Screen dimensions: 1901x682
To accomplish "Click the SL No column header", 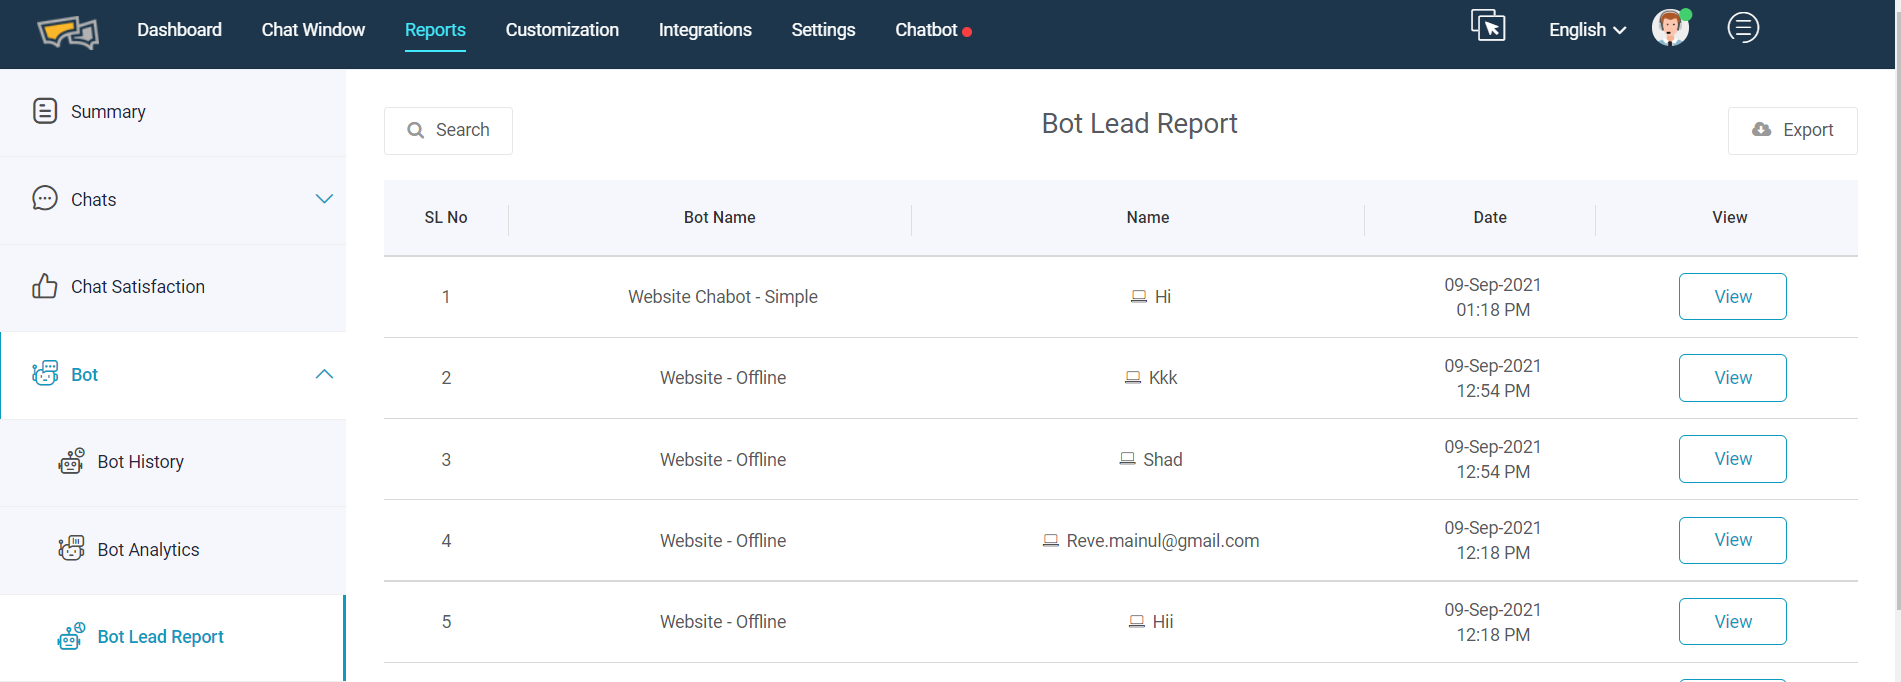I will [x=446, y=218].
